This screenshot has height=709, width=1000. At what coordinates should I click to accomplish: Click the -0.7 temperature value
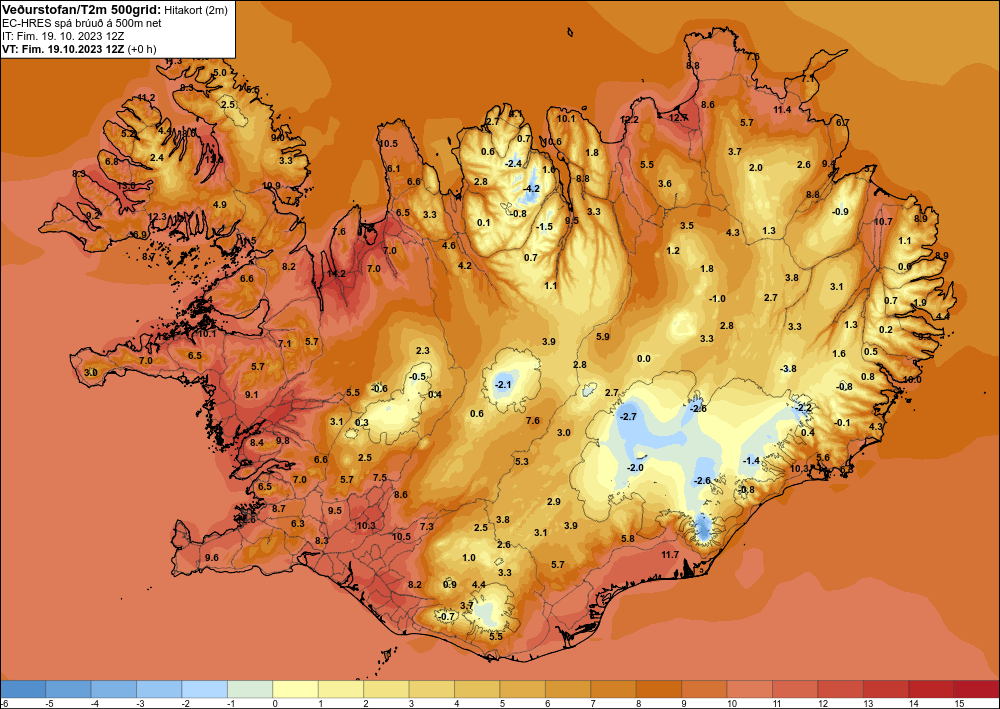coord(447,617)
